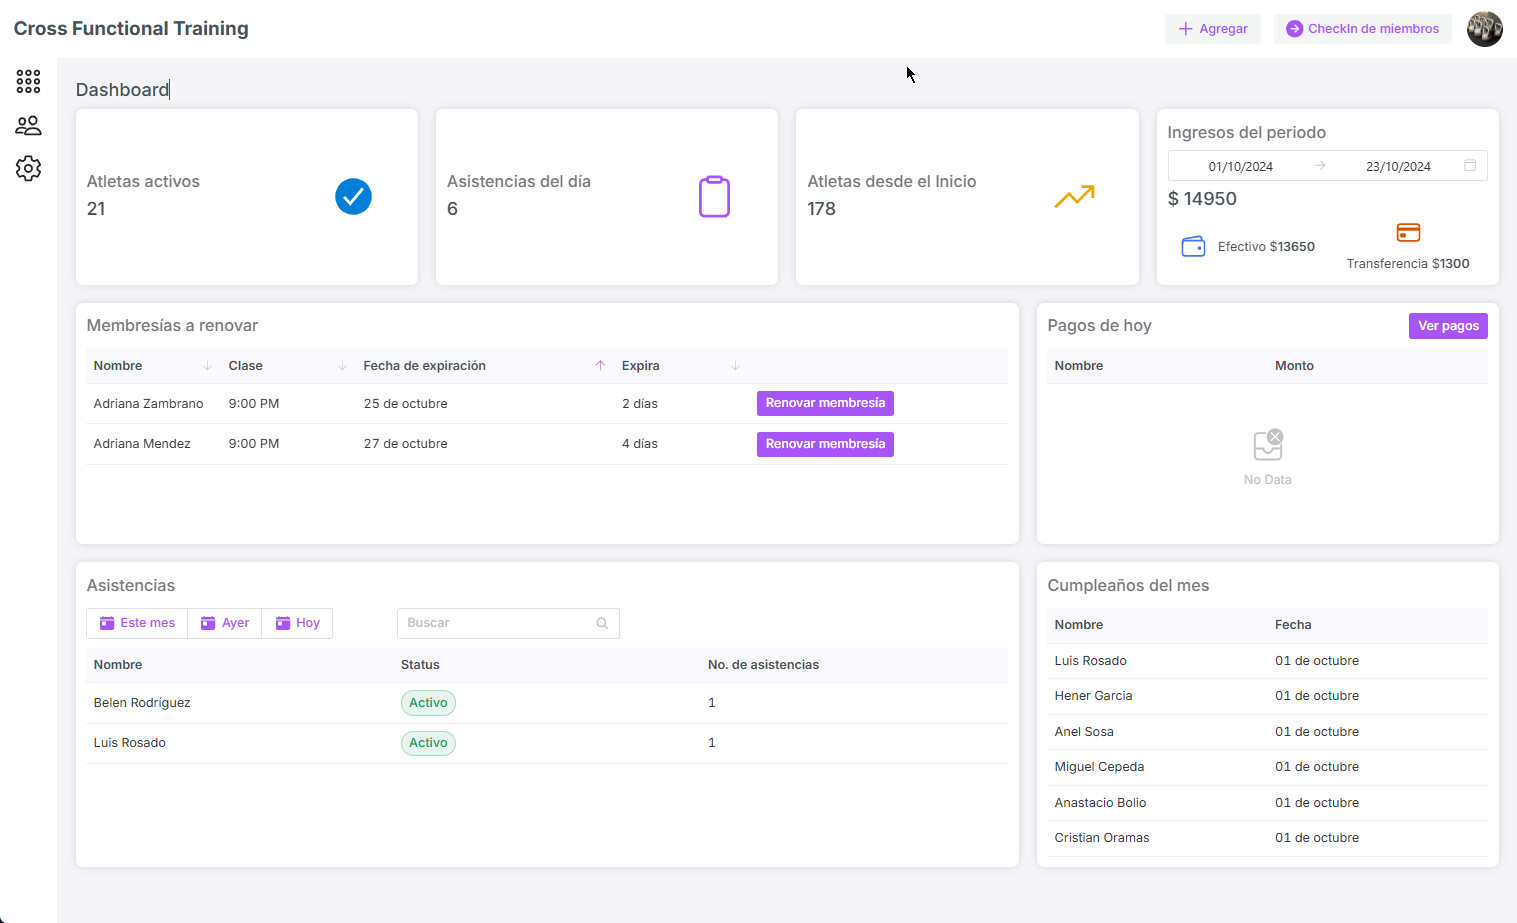Viewport: 1517px width, 923px height.
Task: Click the clipboard icon on Asistencias del día
Action: (714, 196)
